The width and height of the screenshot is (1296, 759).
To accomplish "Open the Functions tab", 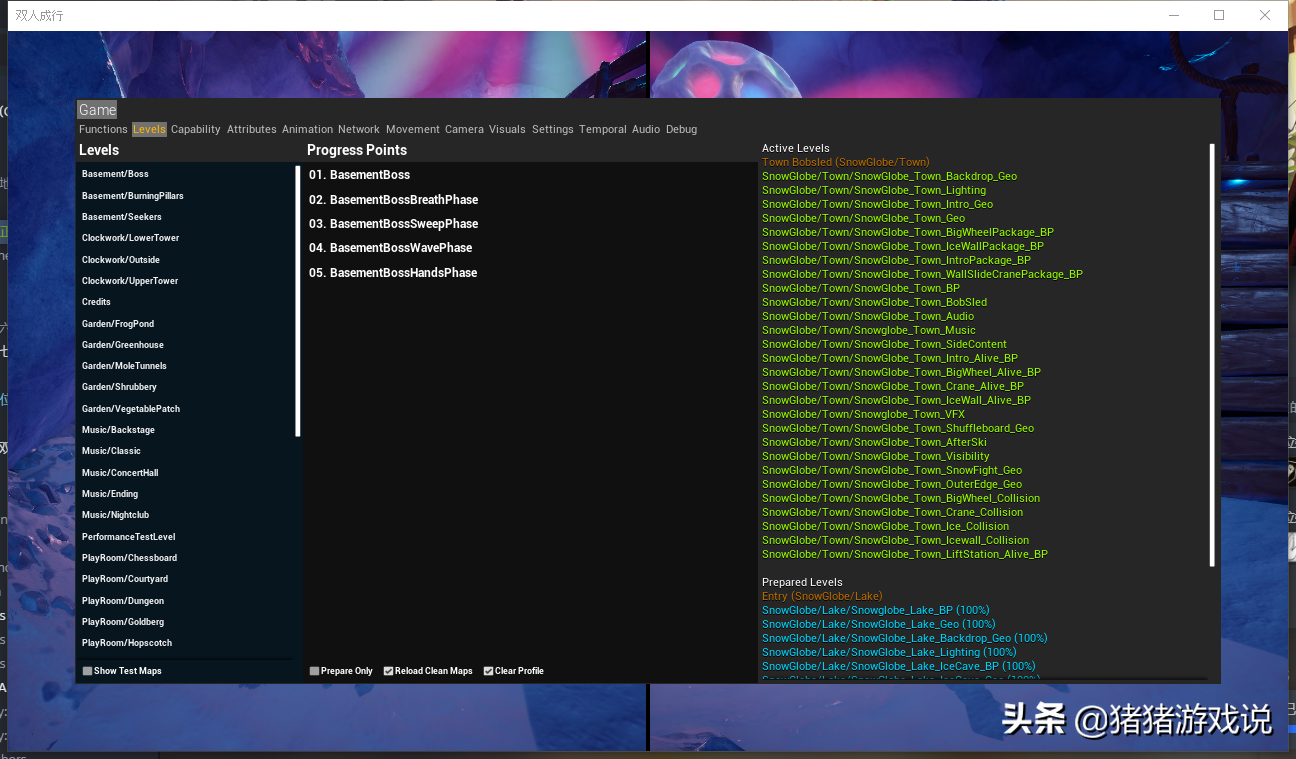I will coord(103,129).
